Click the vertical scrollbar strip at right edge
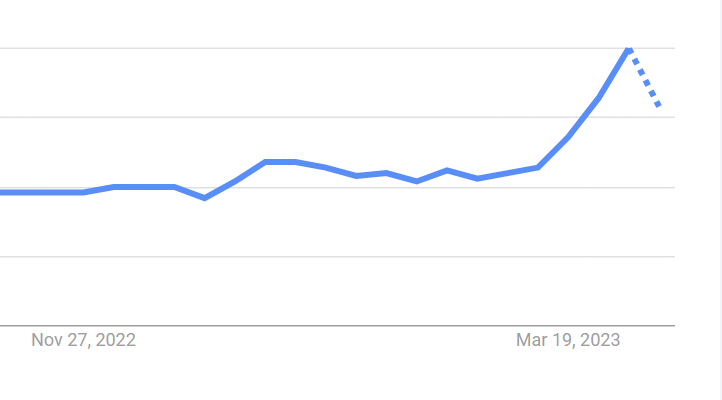This screenshot has width=722, height=400. click(720, 200)
